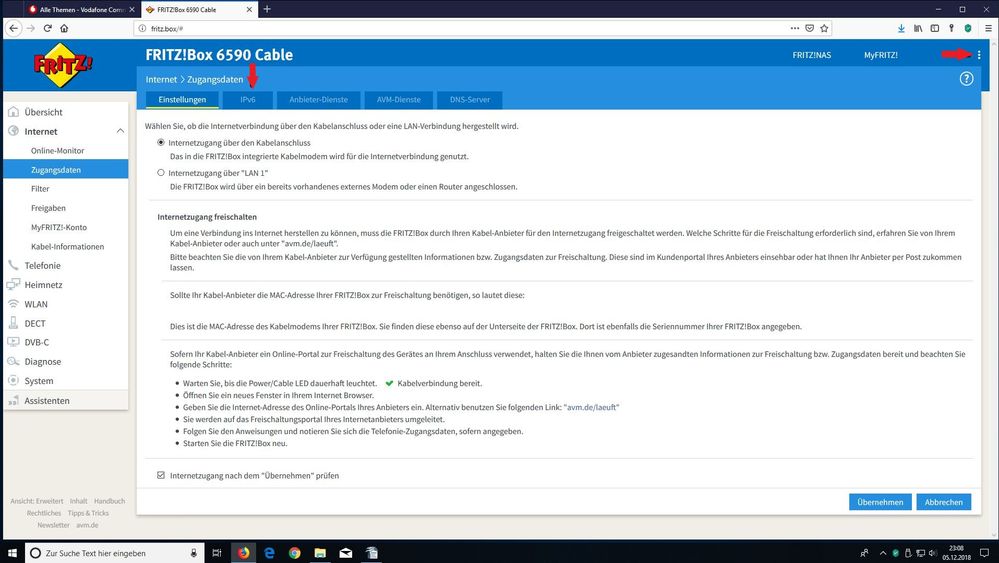The image size is (999, 563).
Task: Open MyFRITZ!-Konto in sidebar
Action: point(59,227)
